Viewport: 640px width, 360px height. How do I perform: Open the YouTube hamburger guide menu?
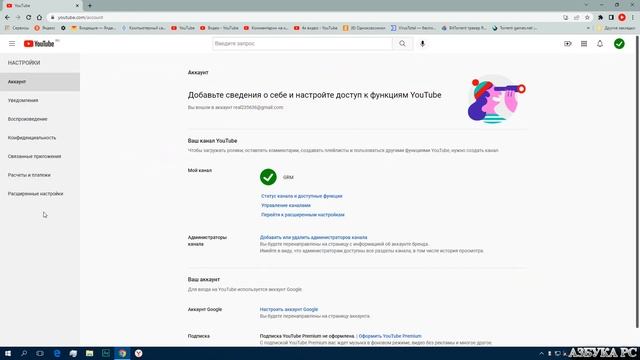[x=12, y=44]
